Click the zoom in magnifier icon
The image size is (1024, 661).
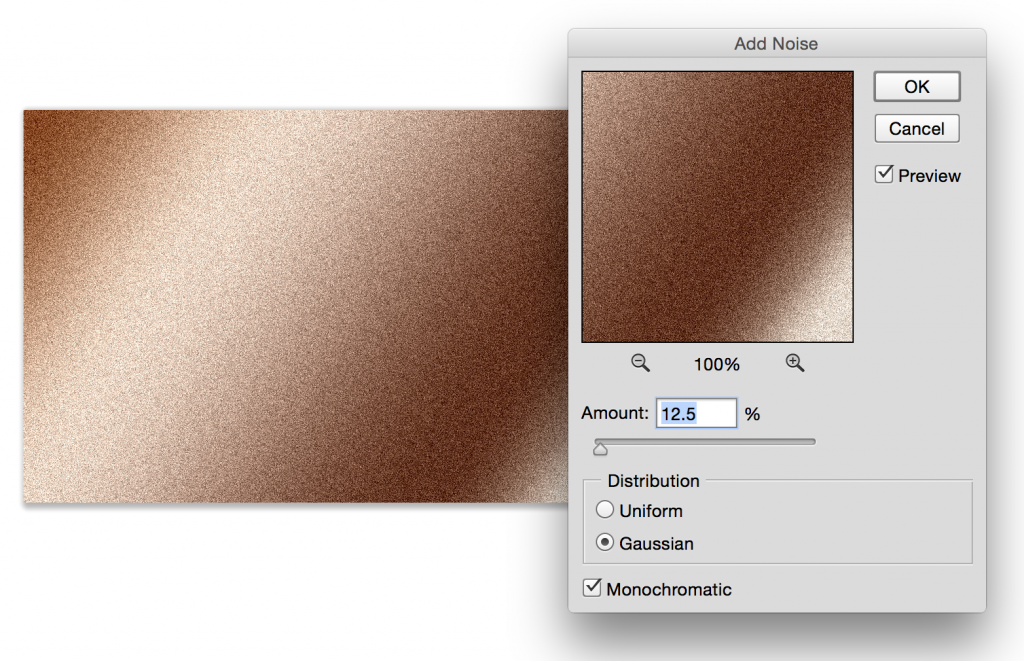[794, 363]
